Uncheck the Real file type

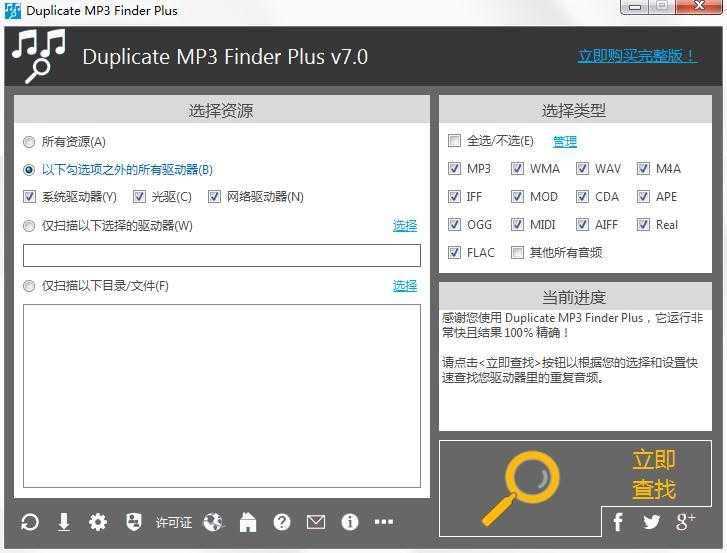[643, 225]
